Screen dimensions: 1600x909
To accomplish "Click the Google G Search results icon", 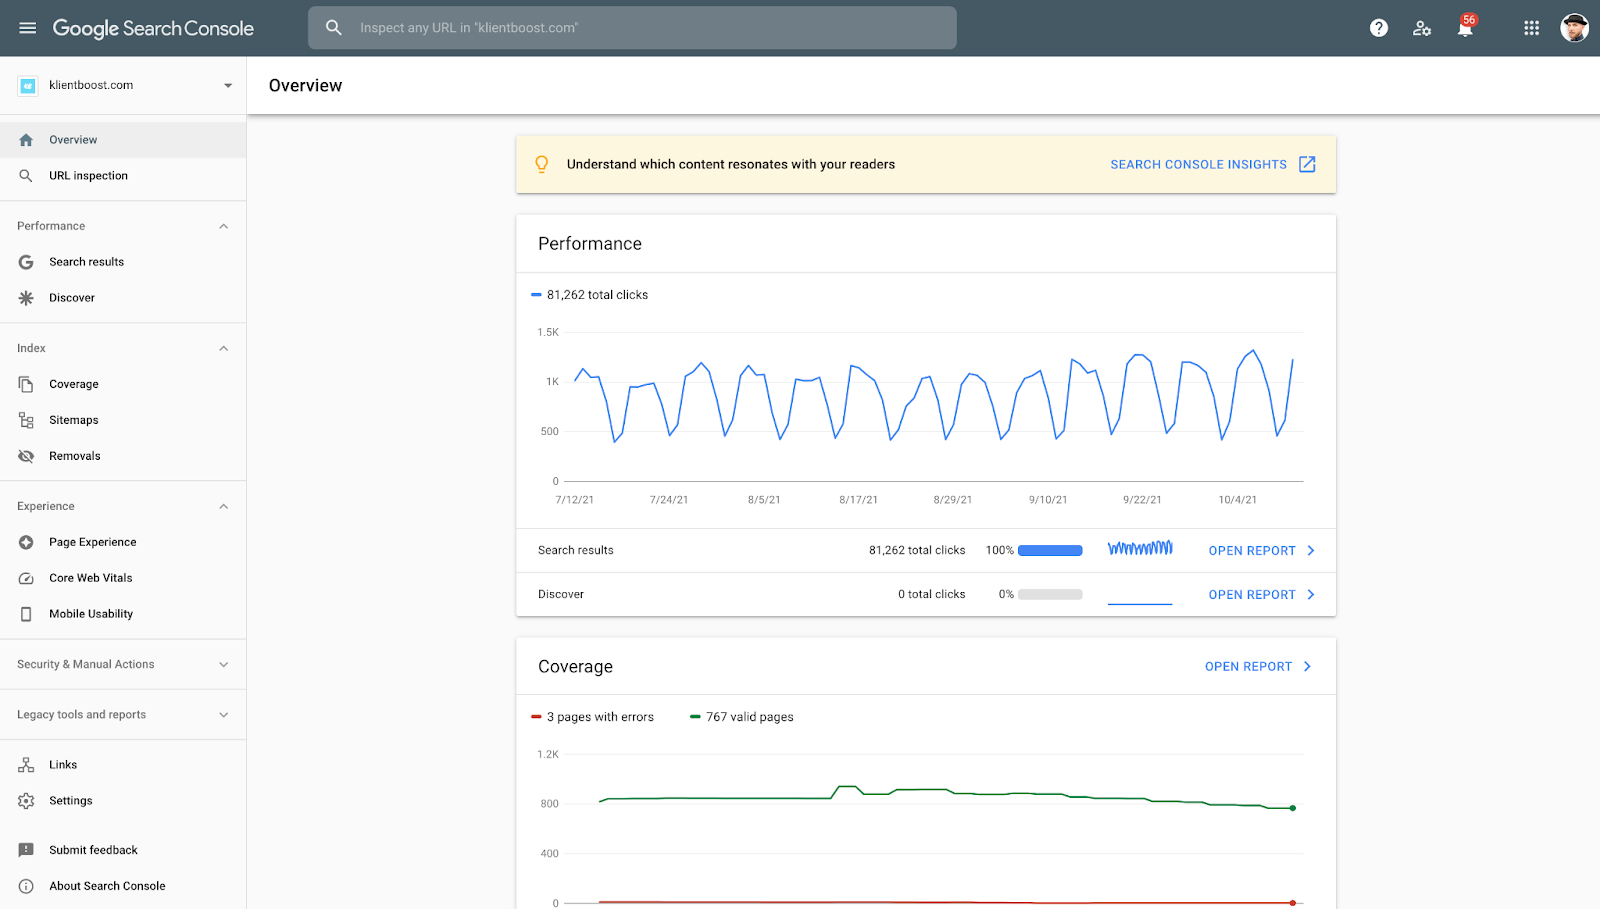I will point(26,262).
